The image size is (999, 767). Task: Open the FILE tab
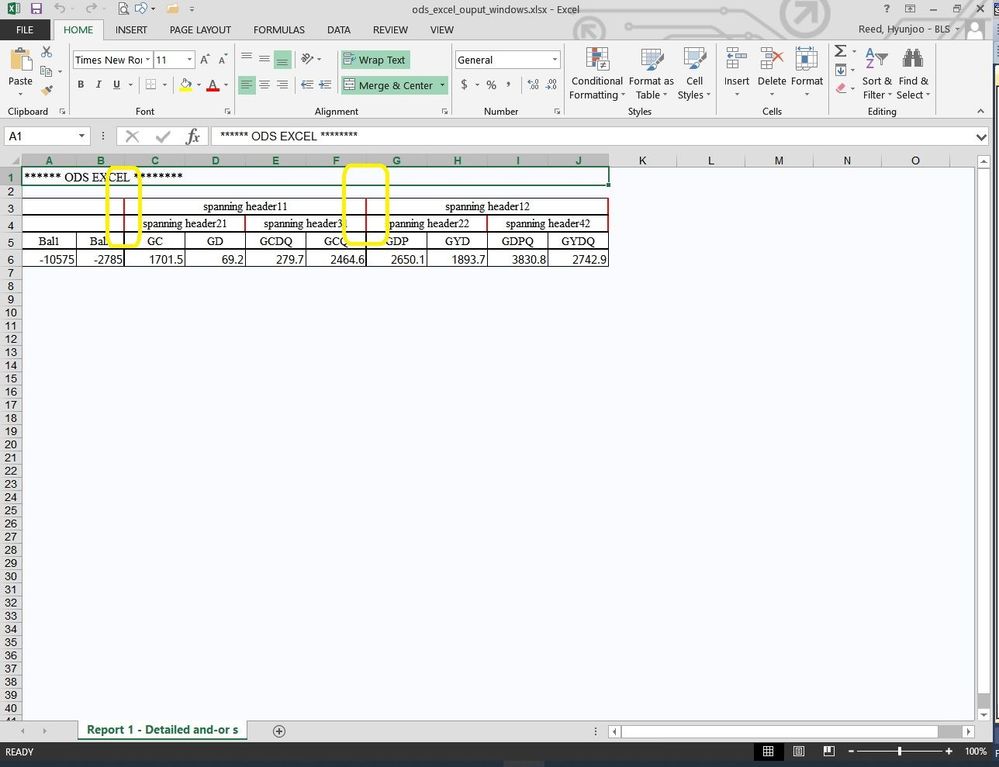[25, 30]
